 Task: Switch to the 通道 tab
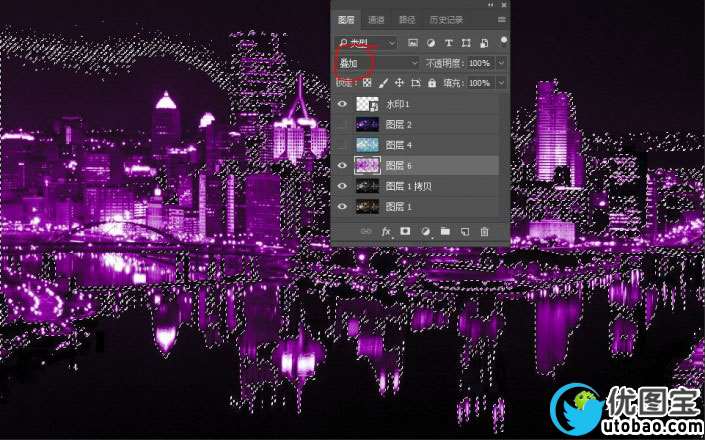[376, 20]
